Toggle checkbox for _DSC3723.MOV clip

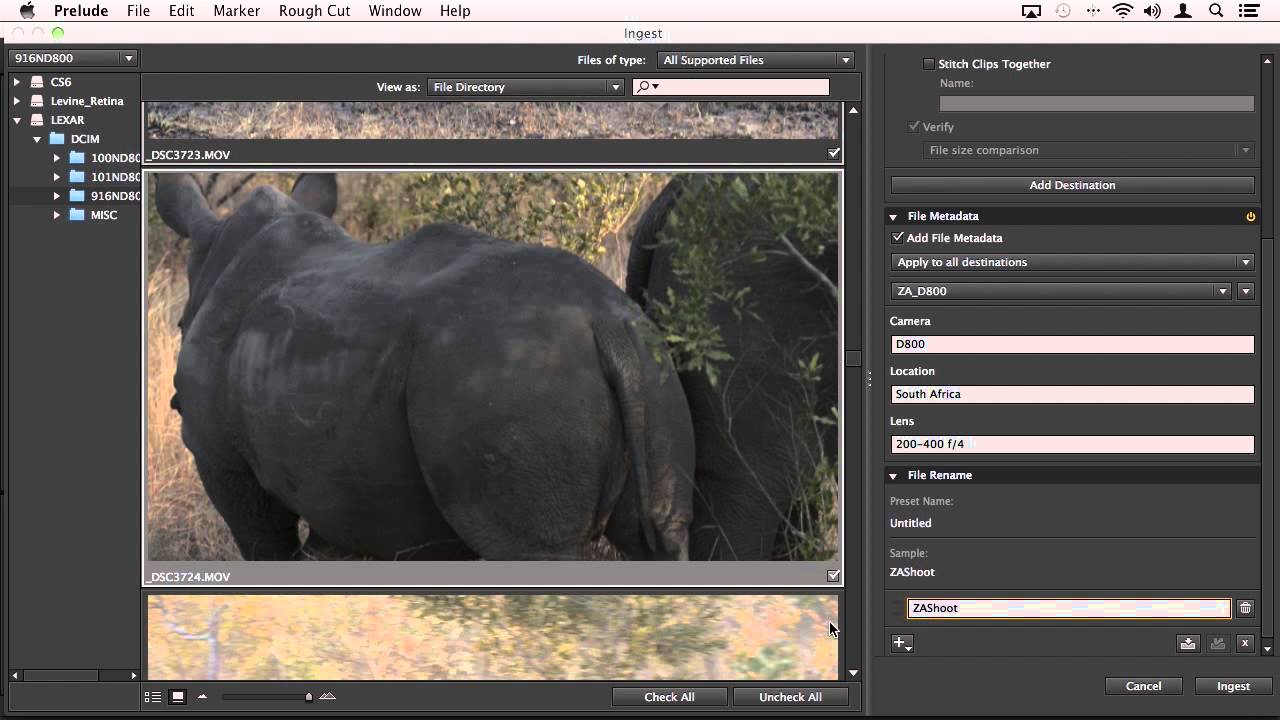click(x=834, y=153)
